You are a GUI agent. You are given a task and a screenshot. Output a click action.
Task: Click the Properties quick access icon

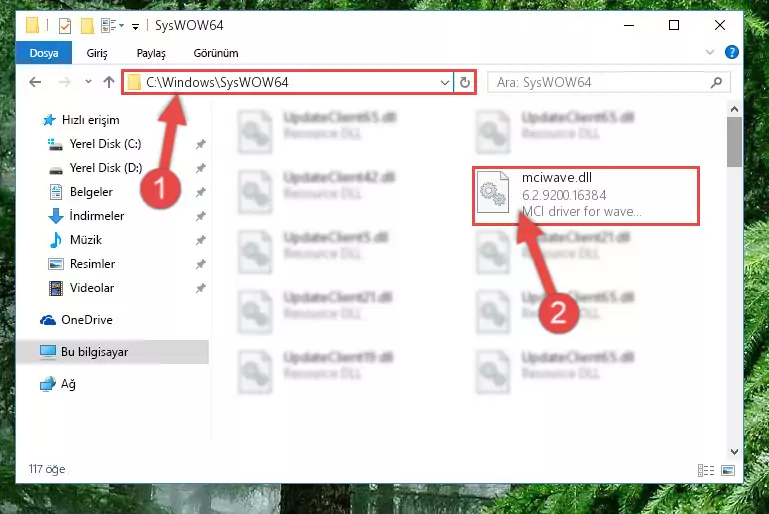click(x=65, y=25)
